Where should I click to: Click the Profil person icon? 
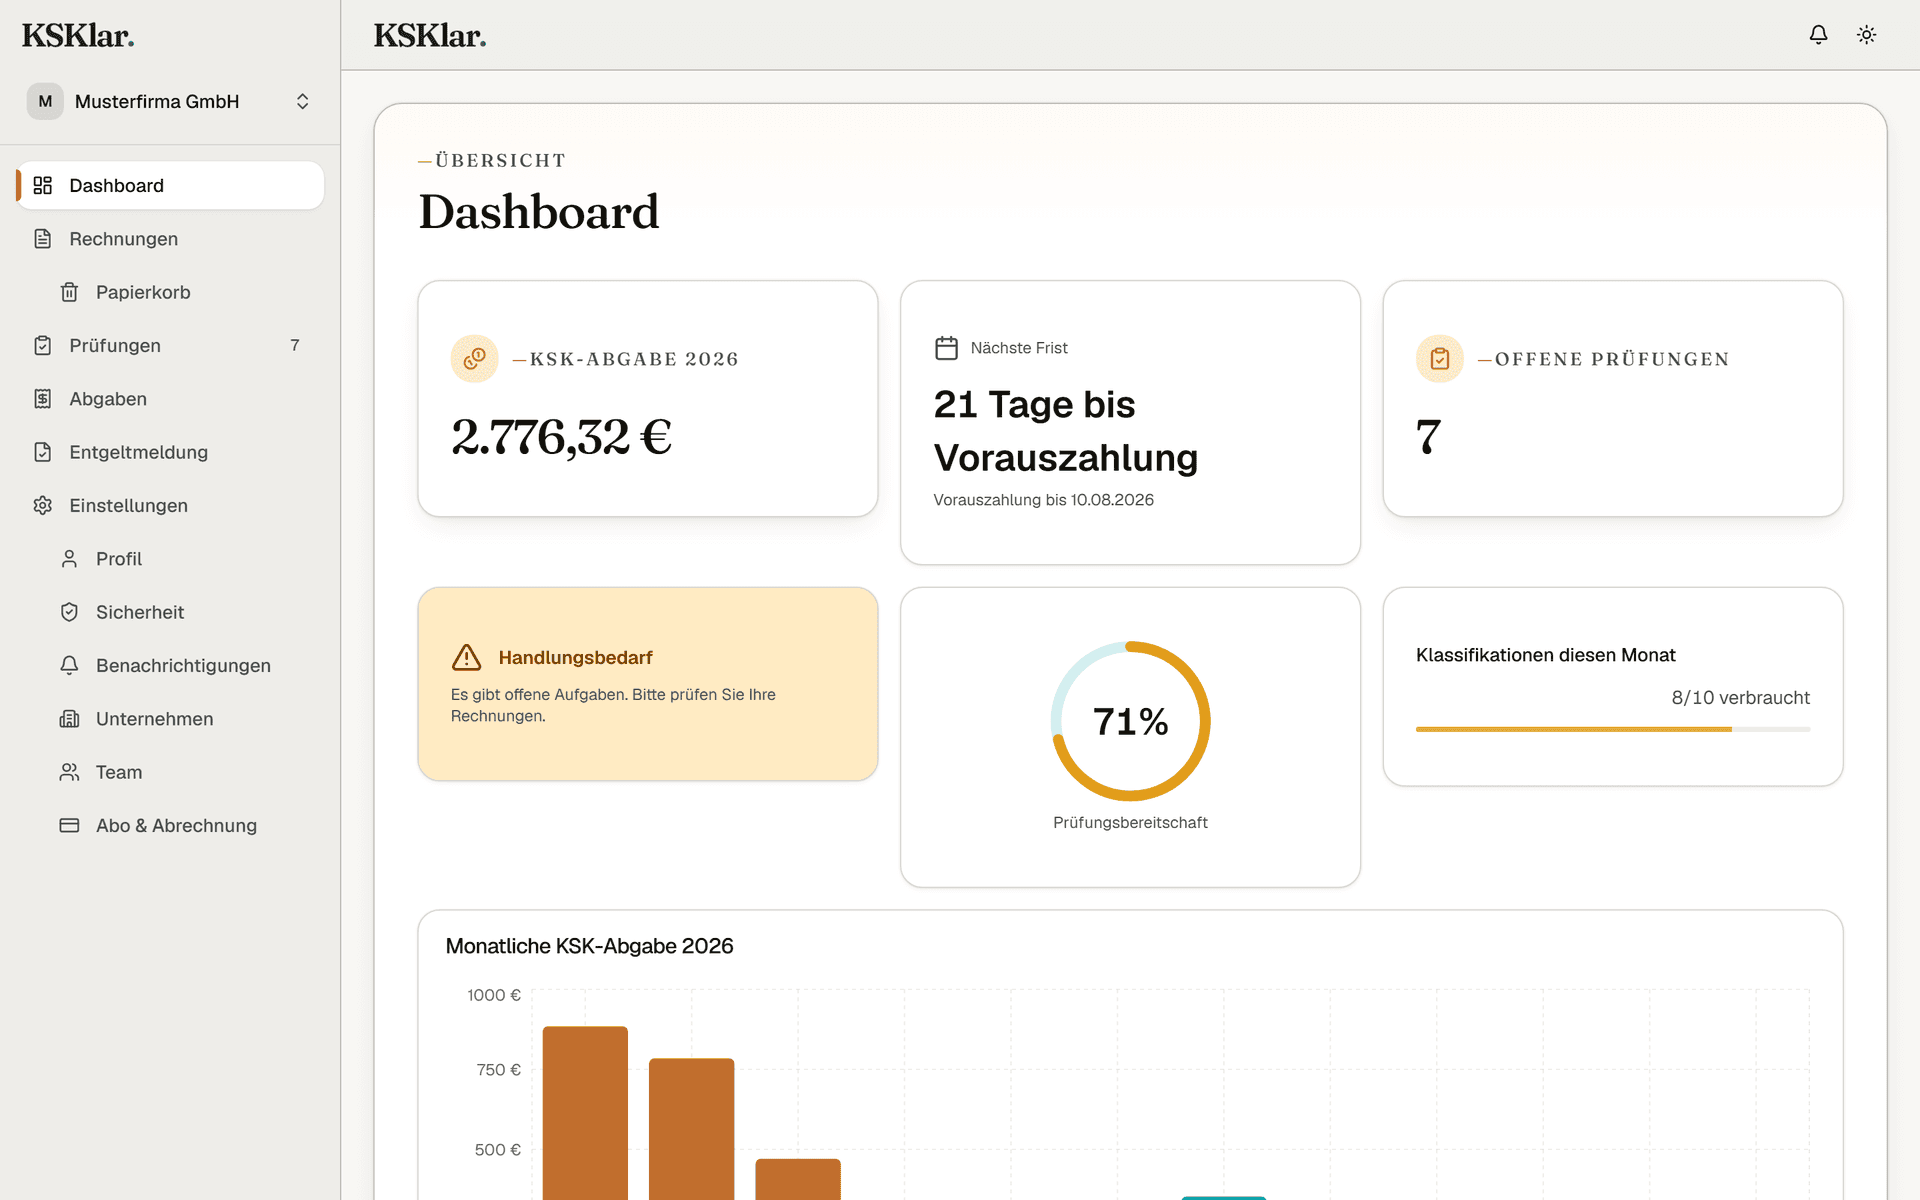[x=69, y=559]
